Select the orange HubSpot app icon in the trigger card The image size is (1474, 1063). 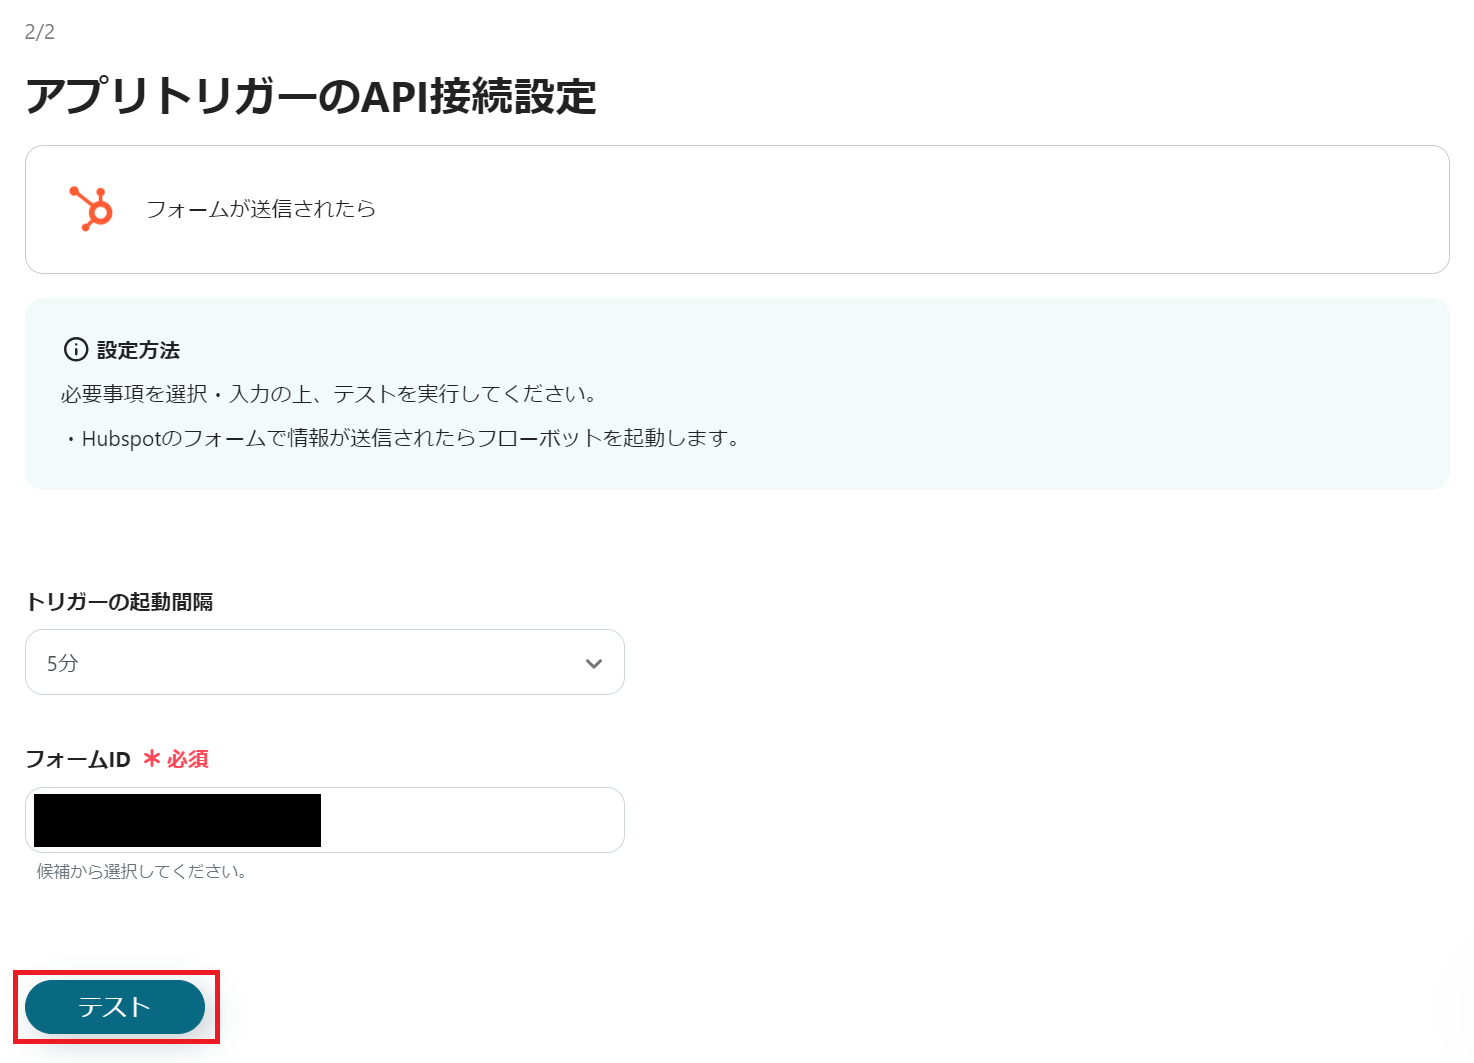(x=88, y=209)
